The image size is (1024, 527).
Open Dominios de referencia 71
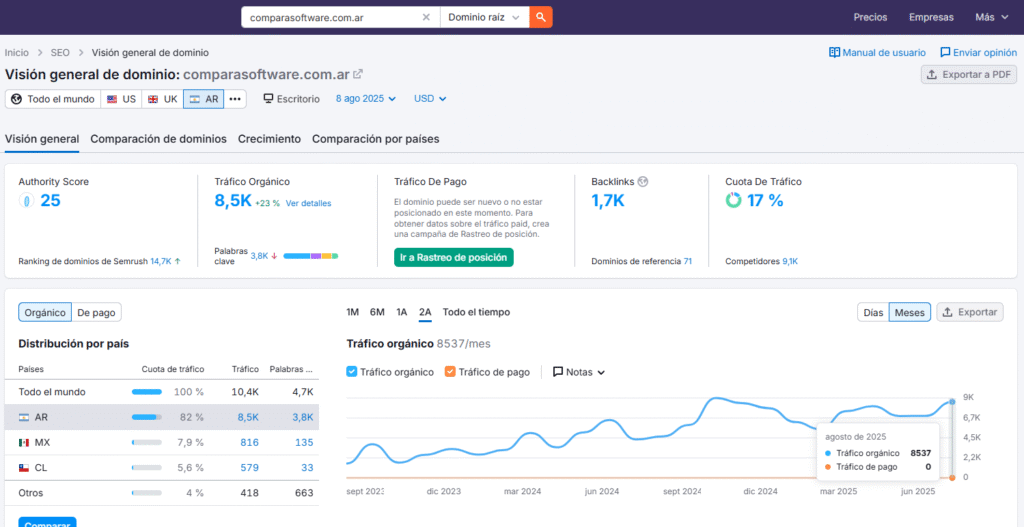click(x=688, y=261)
